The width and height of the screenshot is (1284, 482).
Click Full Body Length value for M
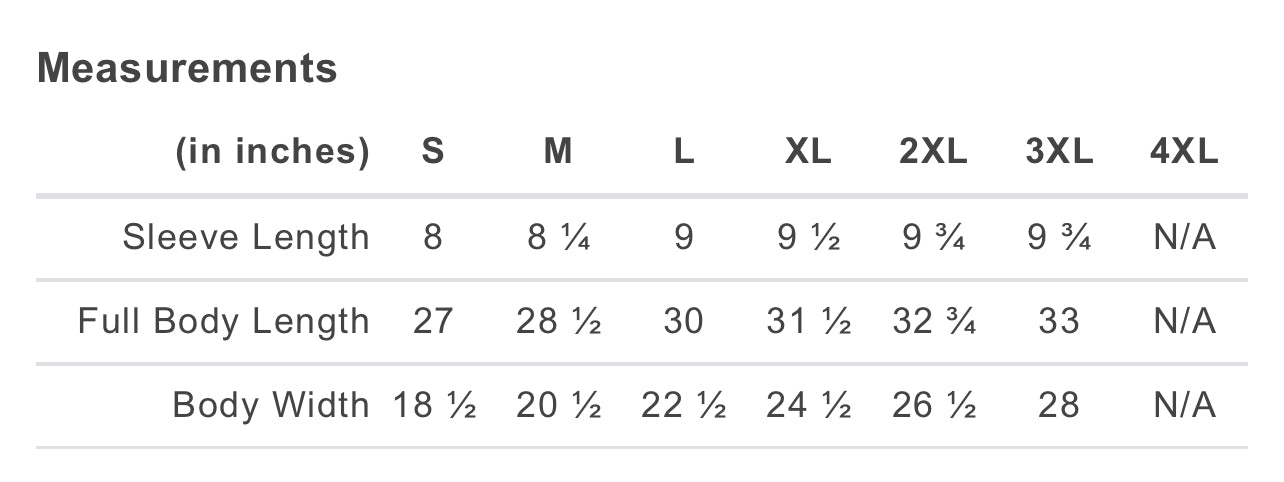coord(558,322)
